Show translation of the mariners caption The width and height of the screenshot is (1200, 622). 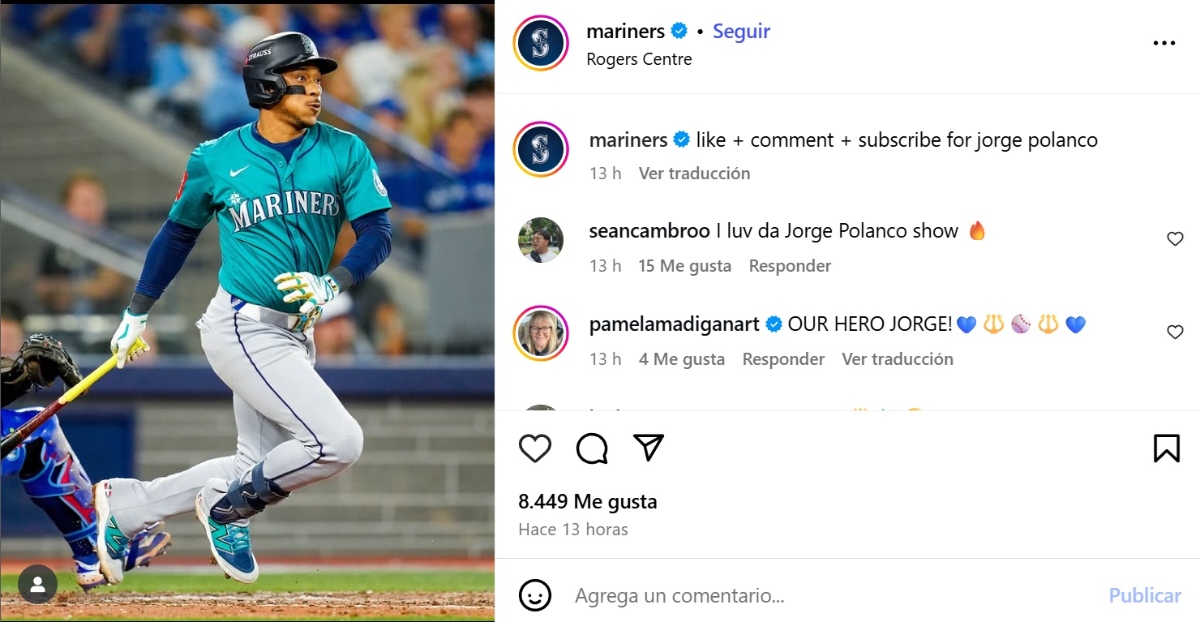pyautogui.click(x=694, y=173)
